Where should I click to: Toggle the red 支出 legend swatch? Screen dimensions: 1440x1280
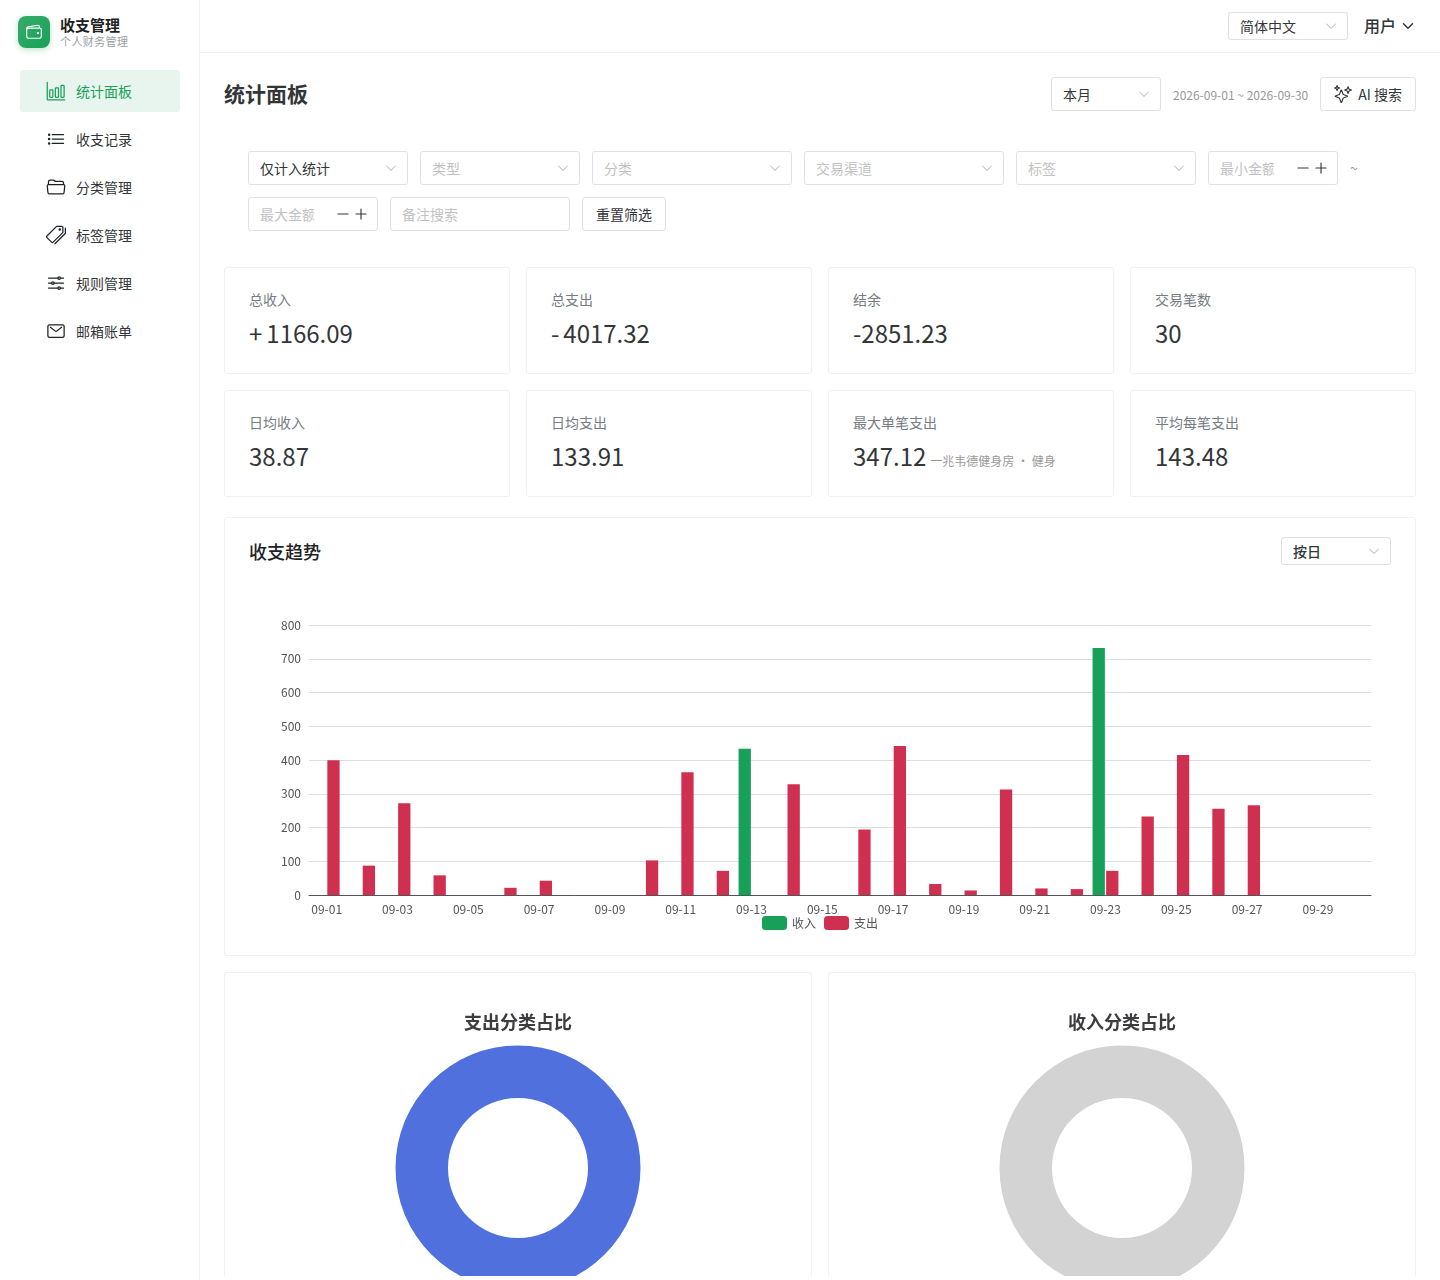[836, 923]
